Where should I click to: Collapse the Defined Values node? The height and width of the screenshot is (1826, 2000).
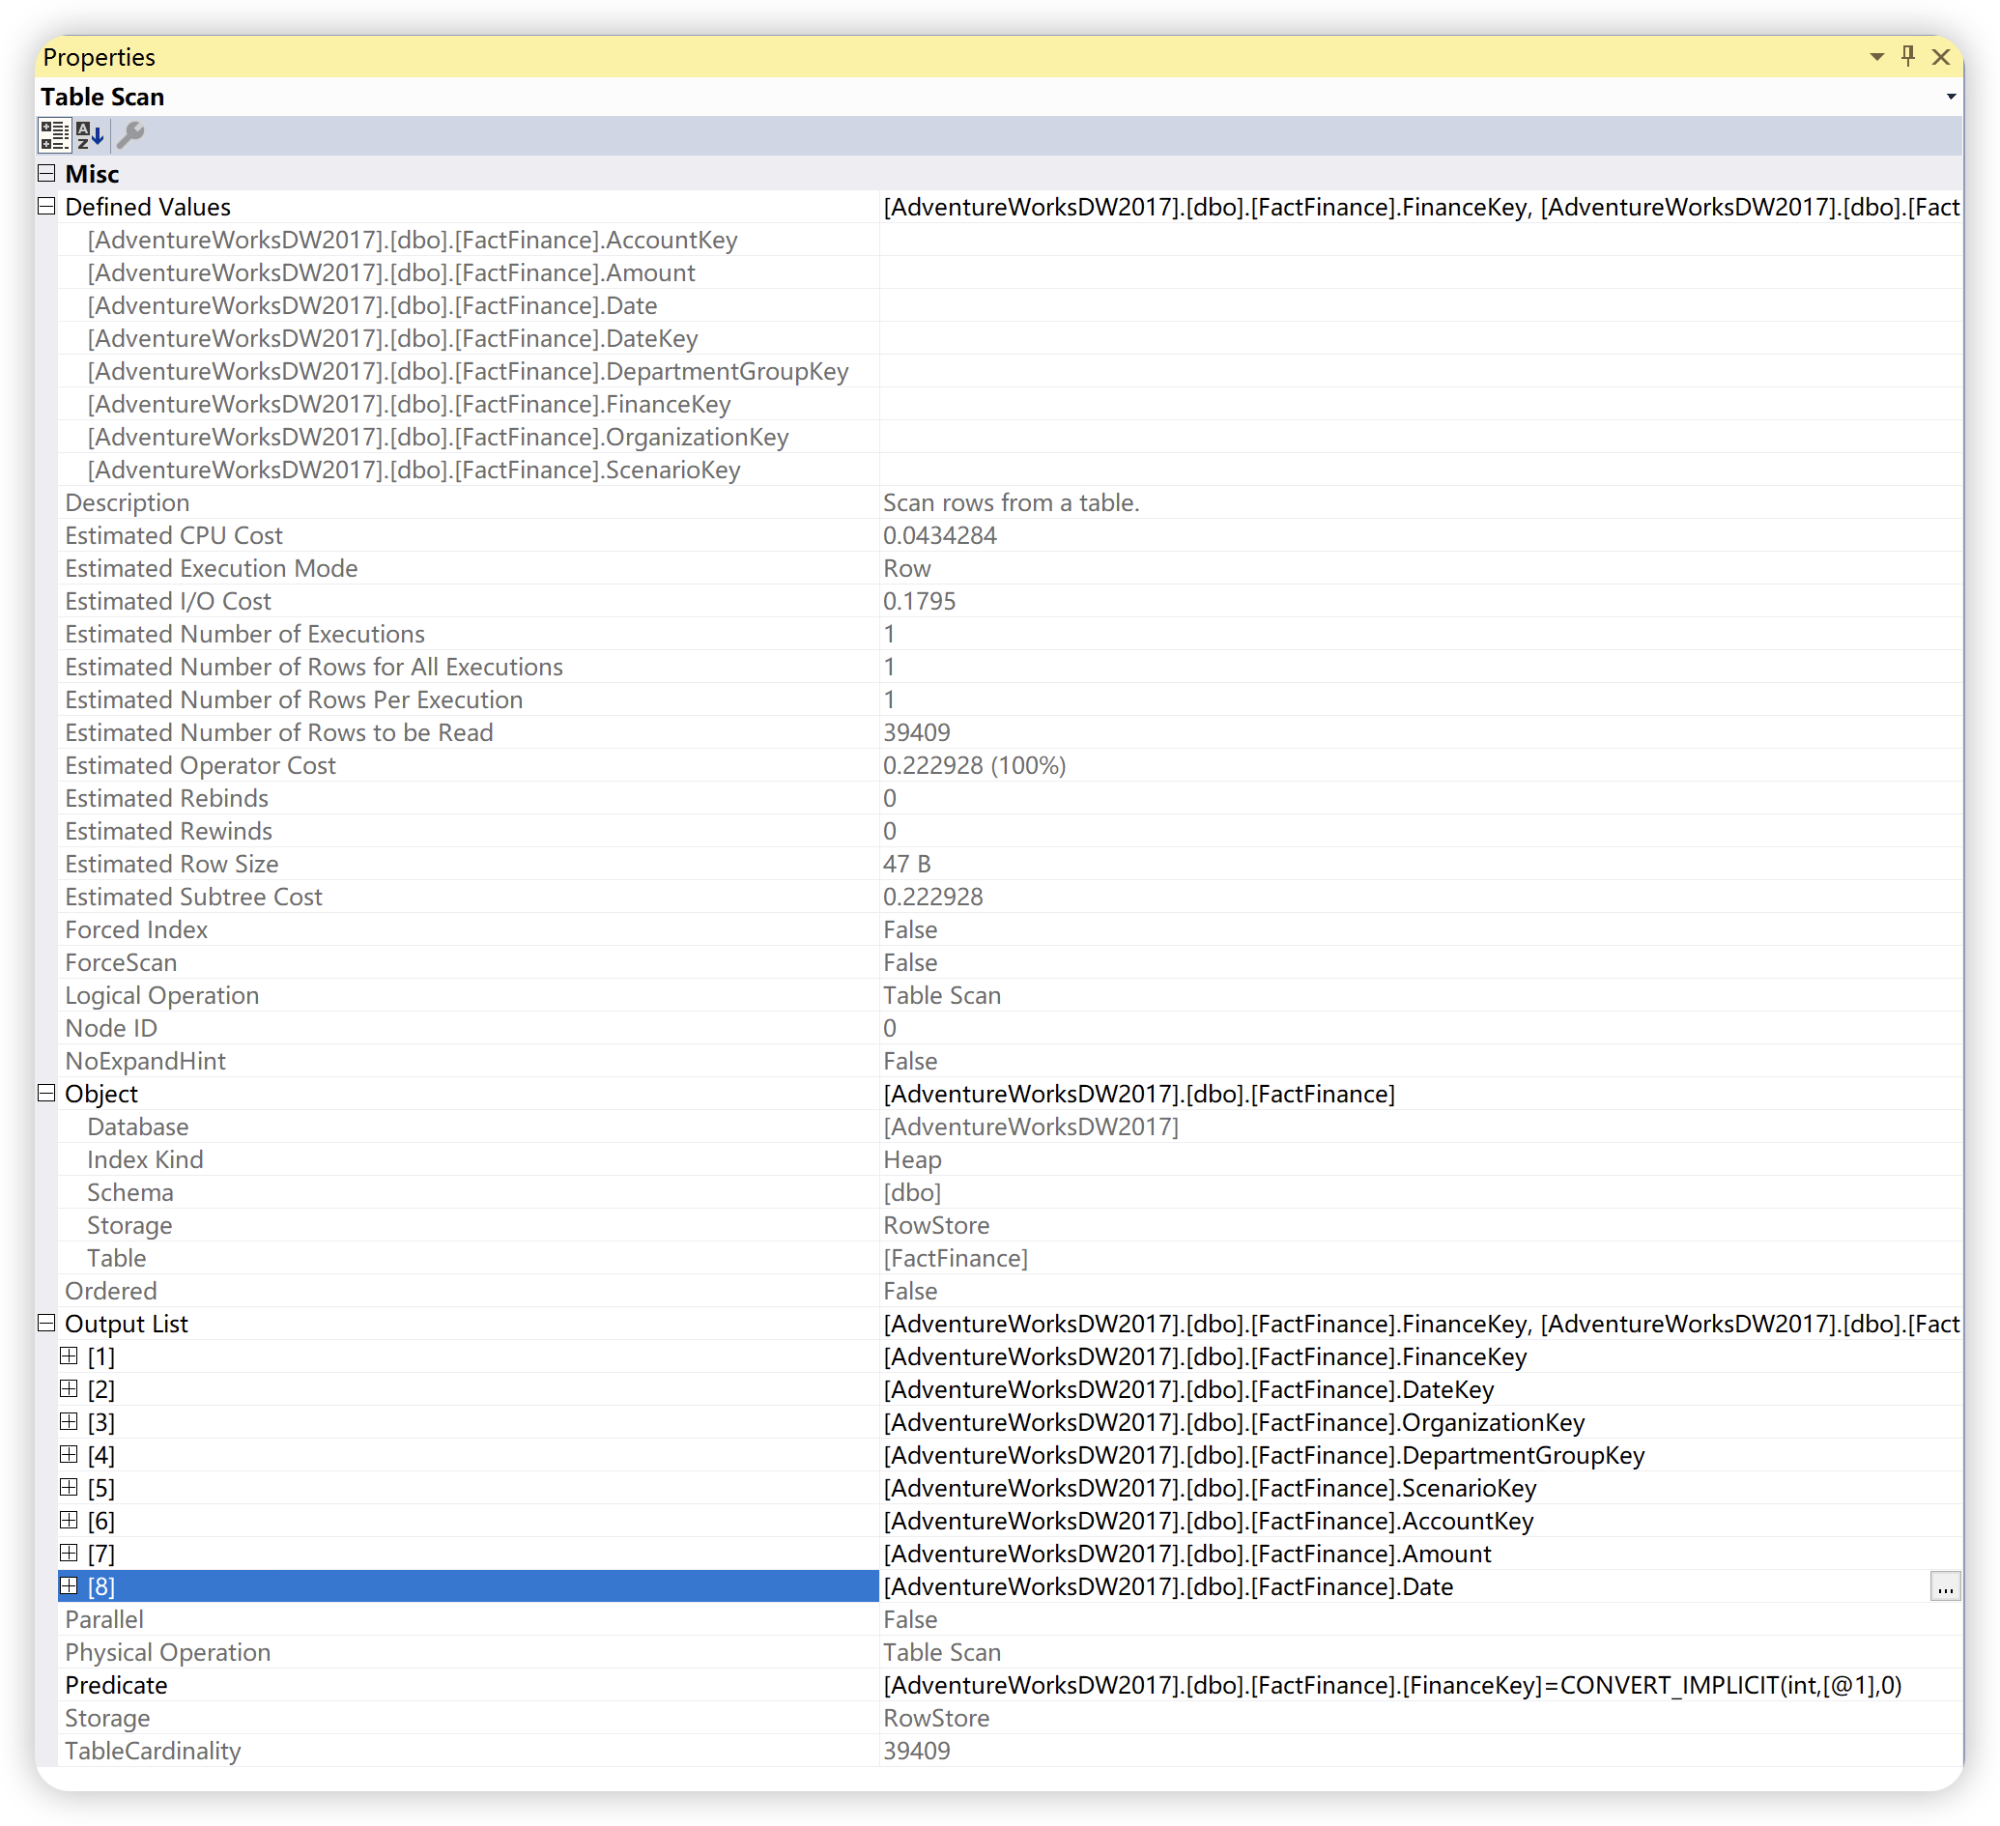click(x=46, y=207)
